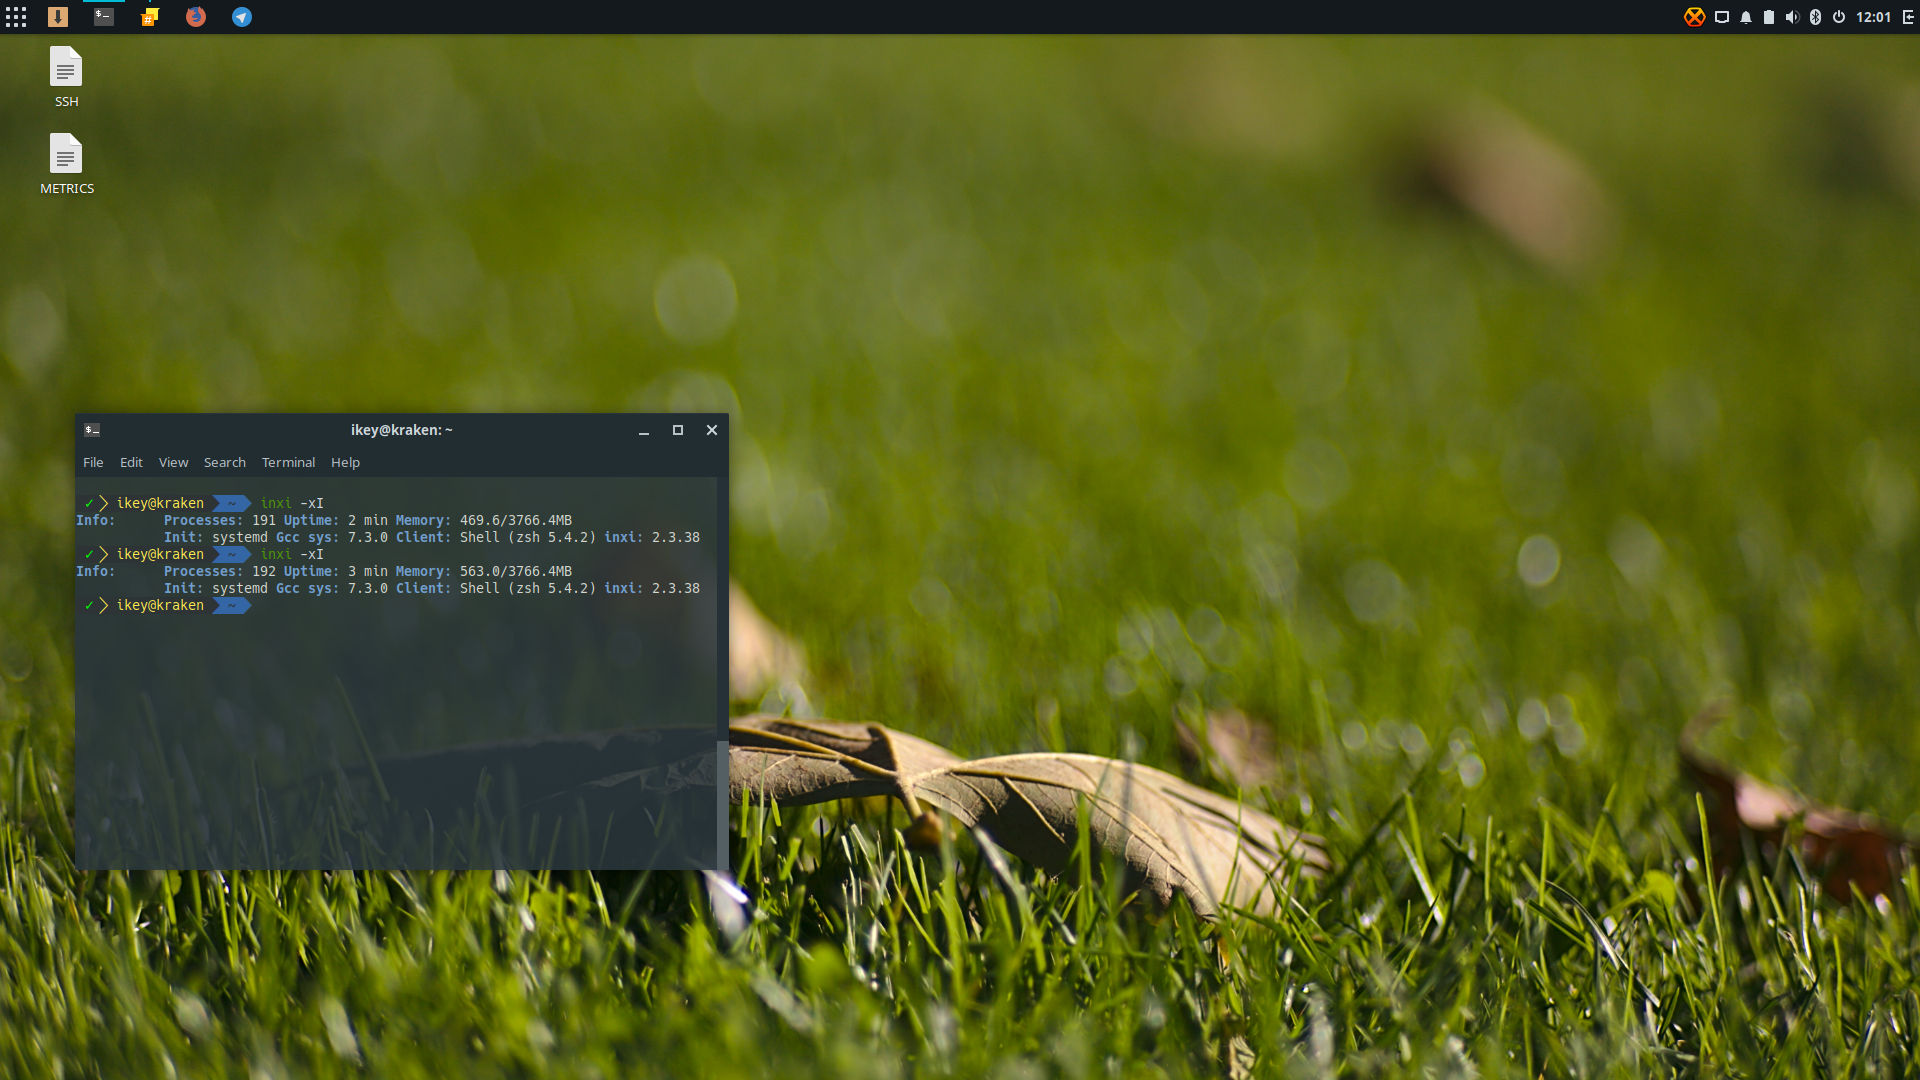Minimize the ikey@kraken terminal window

tap(644, 430)
